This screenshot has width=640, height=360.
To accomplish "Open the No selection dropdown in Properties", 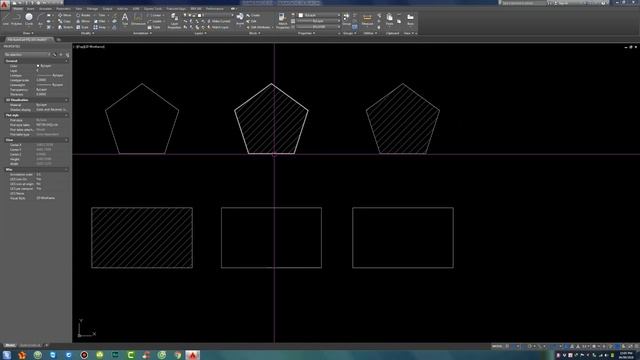I will 27,54.
